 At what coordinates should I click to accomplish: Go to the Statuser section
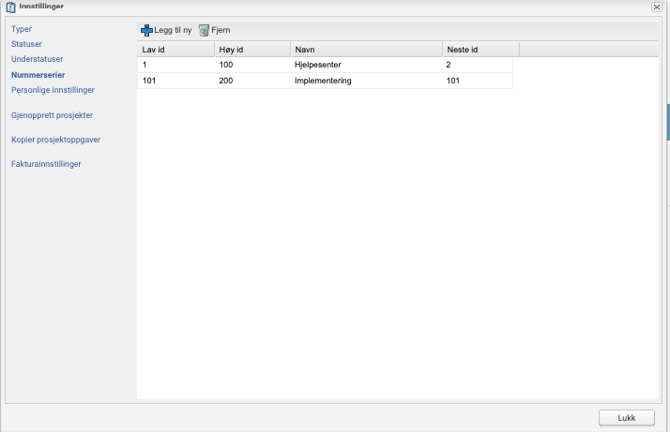(27, 44)
